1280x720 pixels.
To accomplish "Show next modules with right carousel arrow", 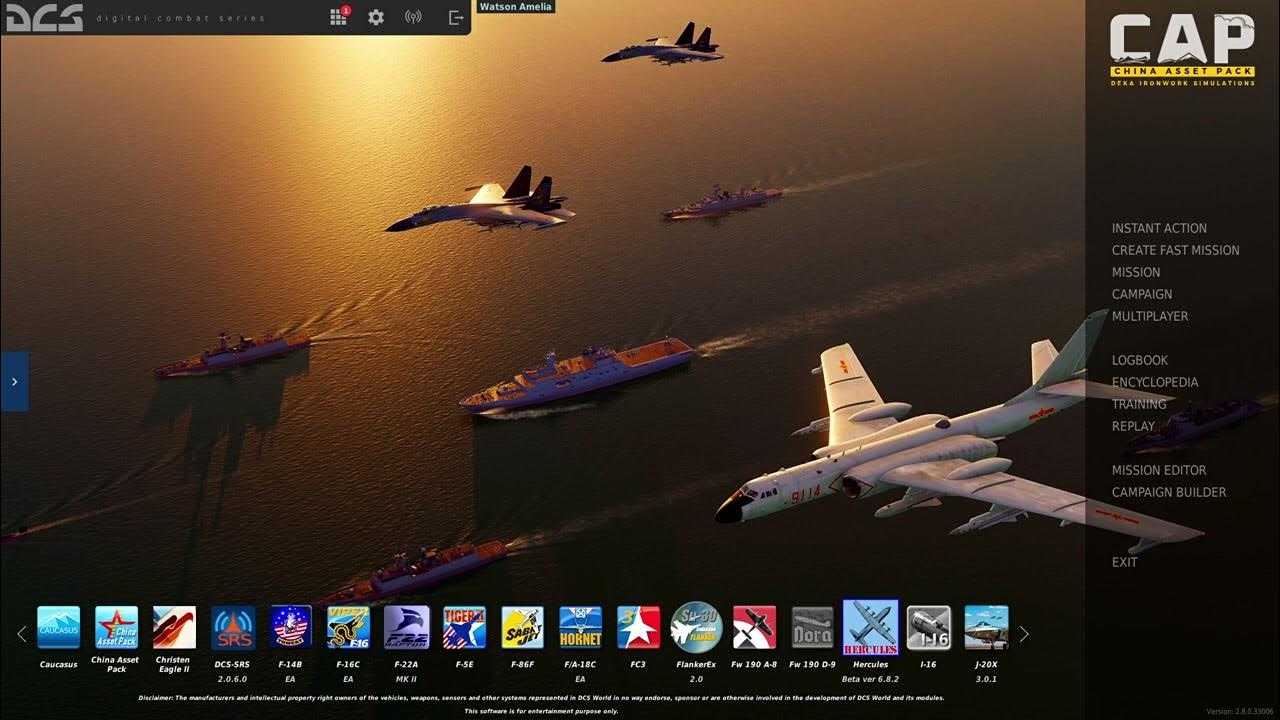I will click(x=1023, y=633).
